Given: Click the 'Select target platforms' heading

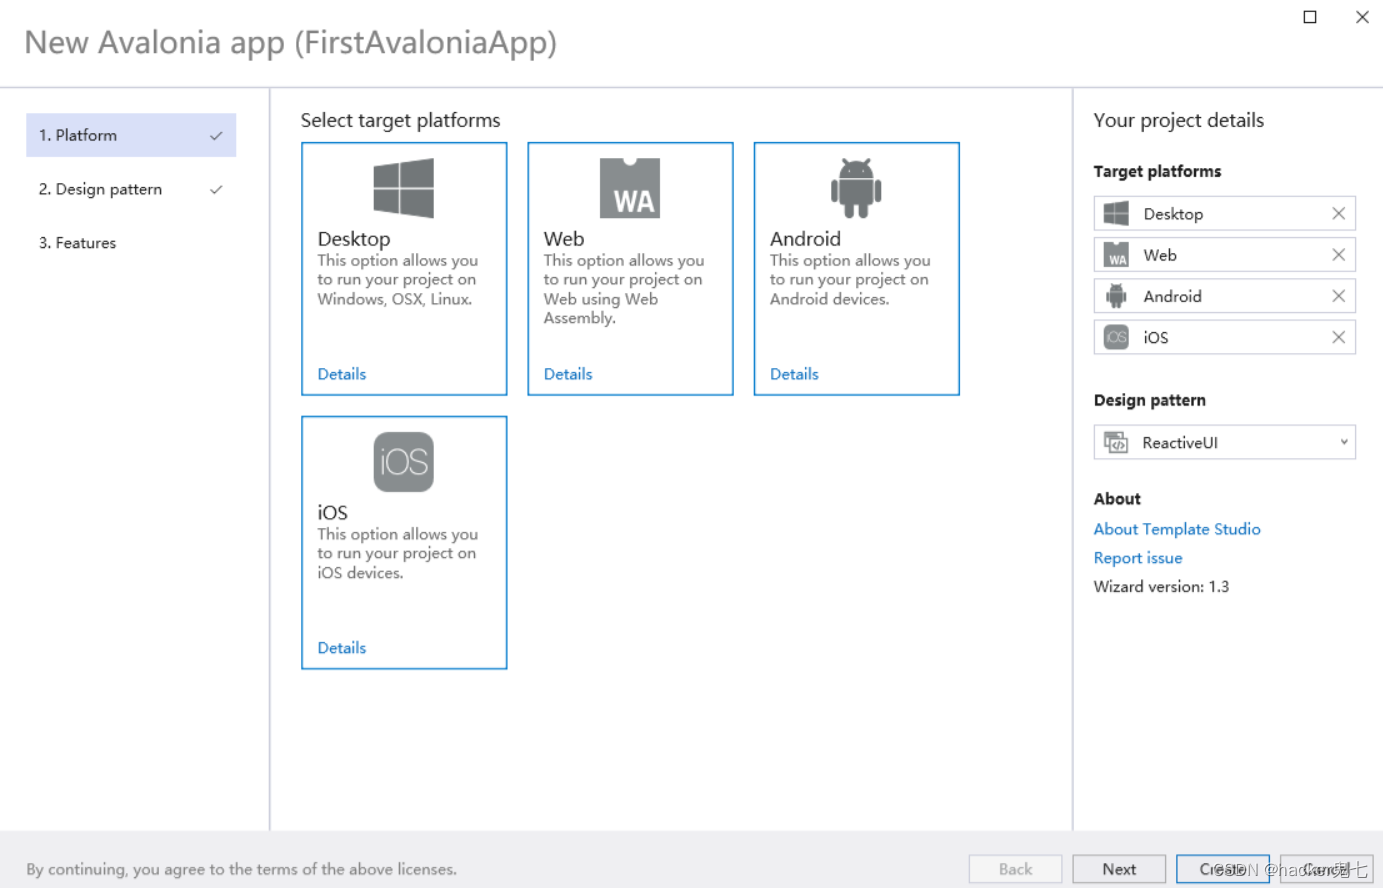Looking at the screenshot, I should (400, 120).
